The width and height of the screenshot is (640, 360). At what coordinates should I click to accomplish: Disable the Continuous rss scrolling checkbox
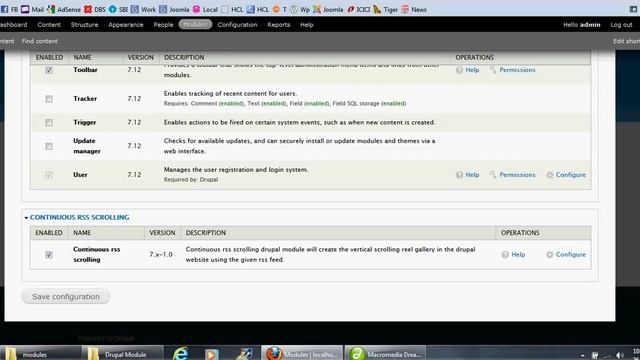click(x=49, y=255)
